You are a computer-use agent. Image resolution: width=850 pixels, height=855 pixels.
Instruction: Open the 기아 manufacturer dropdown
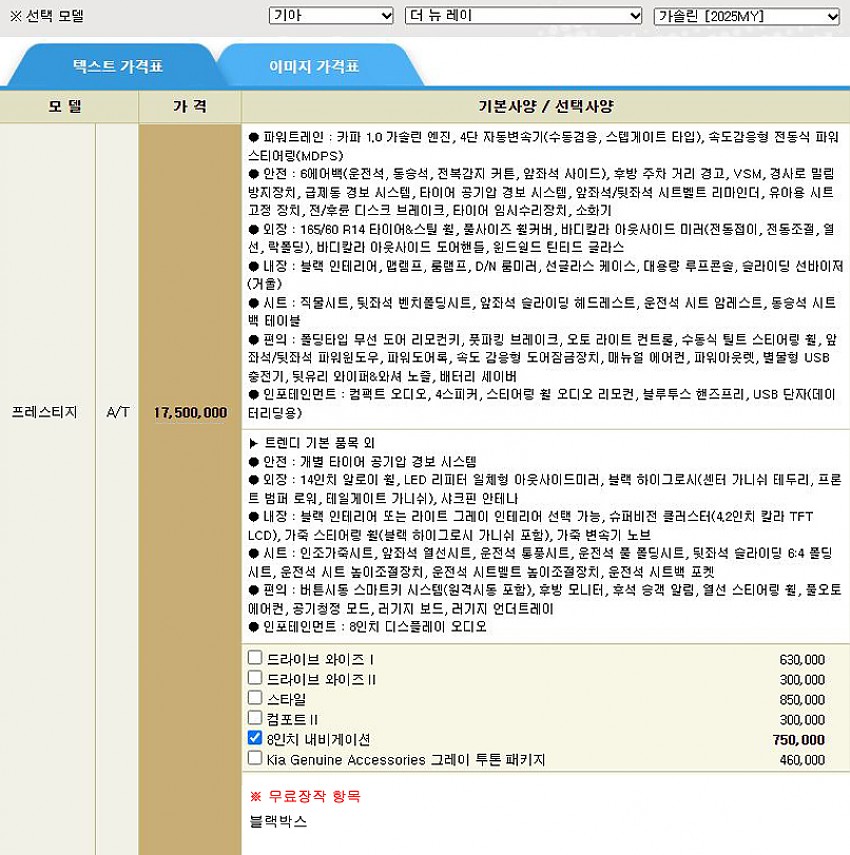pos(331,16)
